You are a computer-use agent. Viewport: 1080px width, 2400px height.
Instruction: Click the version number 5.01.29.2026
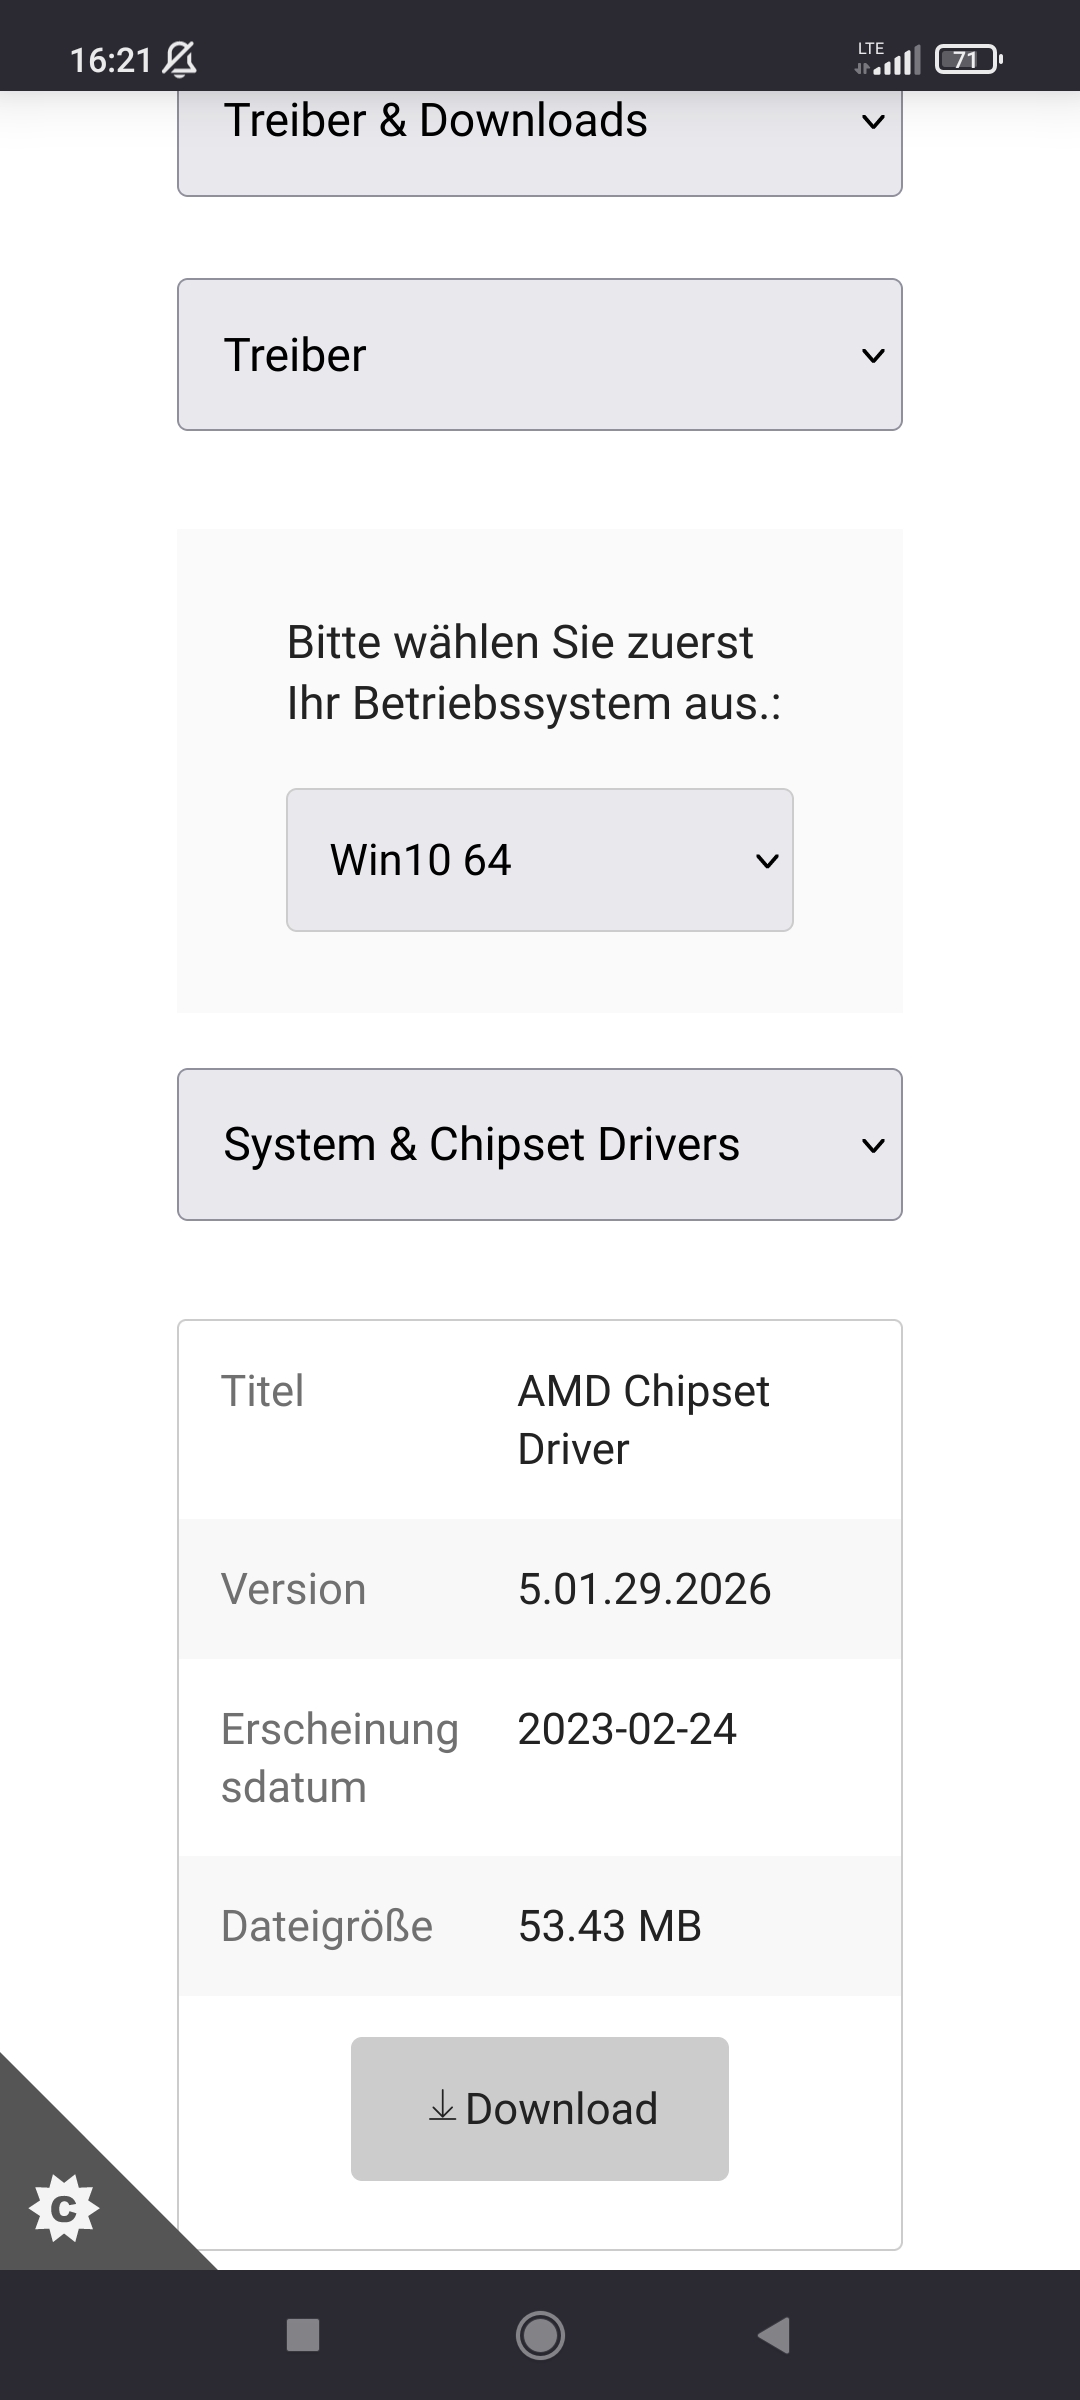[x=645, y=1589]
